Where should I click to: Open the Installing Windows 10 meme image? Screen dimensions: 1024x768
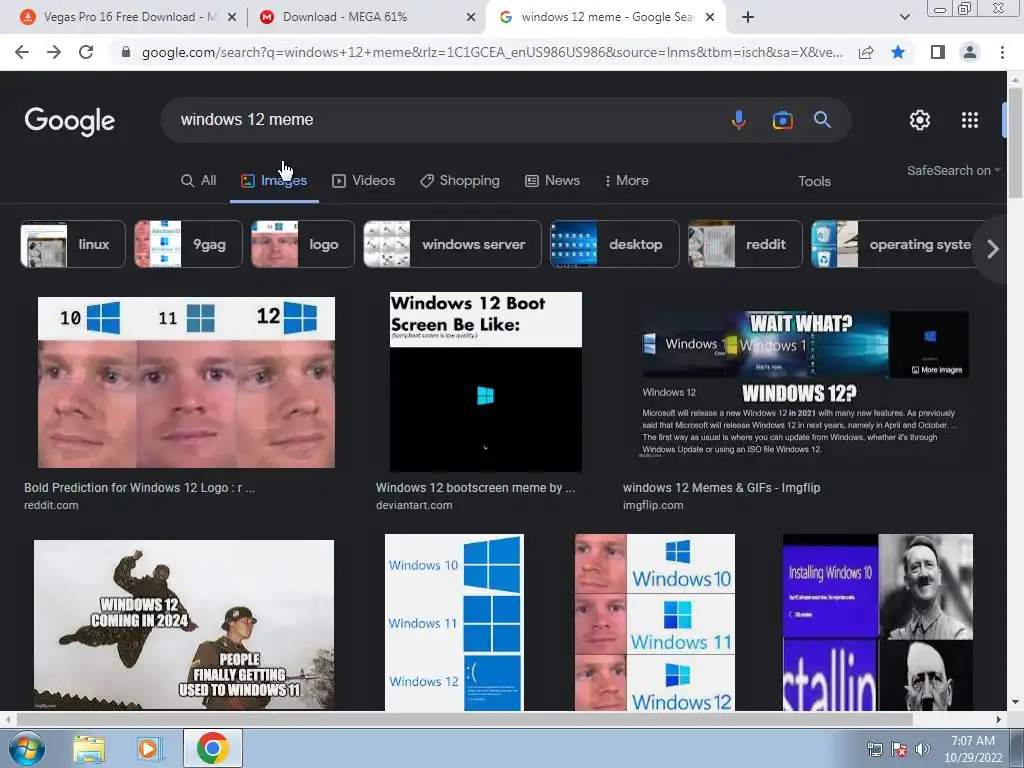click(x=878, y=622)
